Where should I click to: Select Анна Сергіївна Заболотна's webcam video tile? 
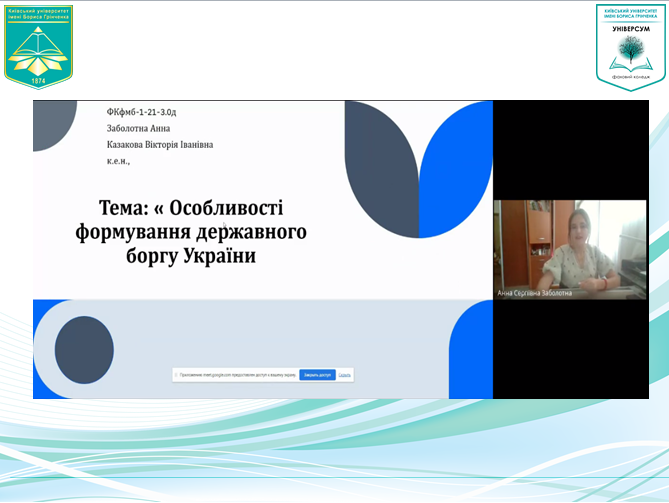[570, 250]
